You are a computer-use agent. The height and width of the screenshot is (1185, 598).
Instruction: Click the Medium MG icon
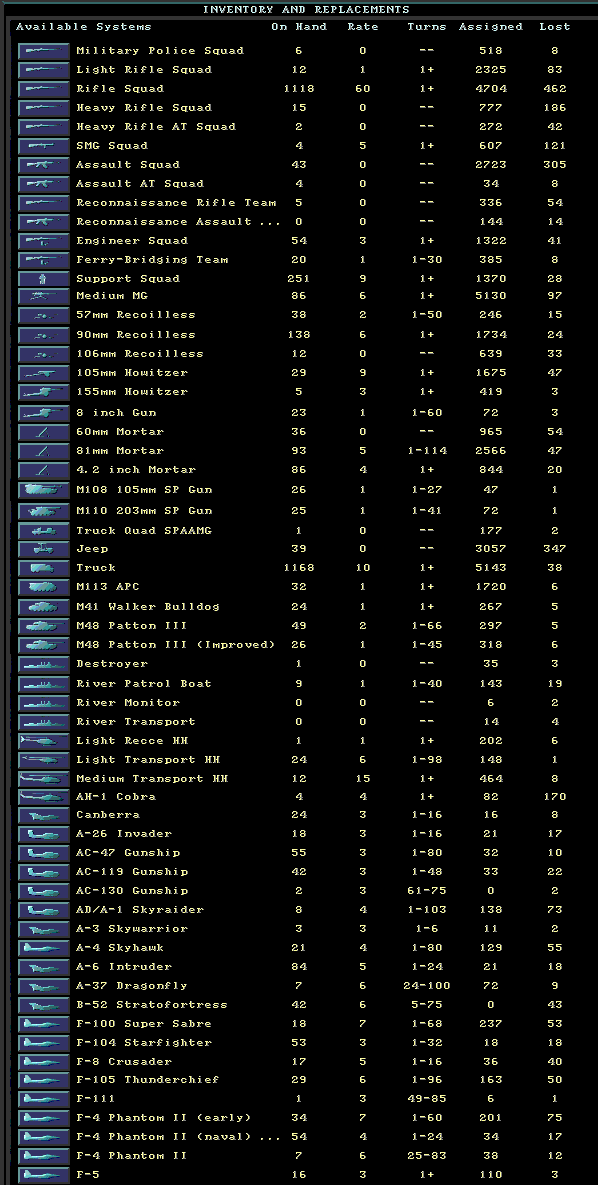[x=44, y=295]
